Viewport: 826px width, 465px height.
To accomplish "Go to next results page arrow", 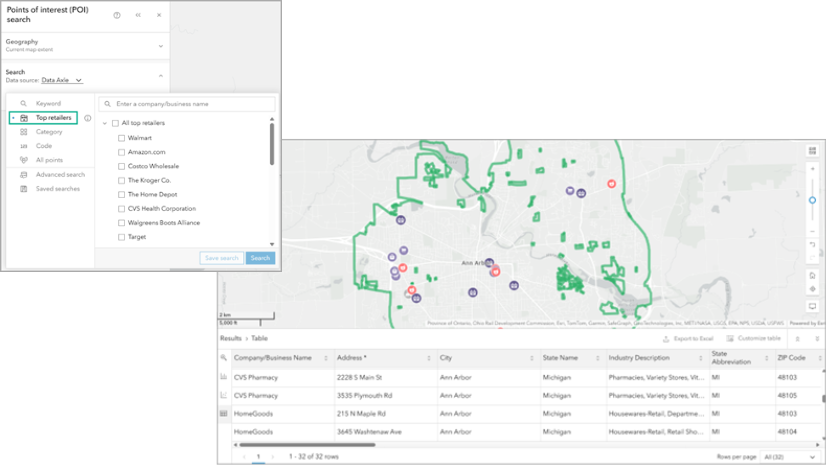I will click(x=273, y=457).
